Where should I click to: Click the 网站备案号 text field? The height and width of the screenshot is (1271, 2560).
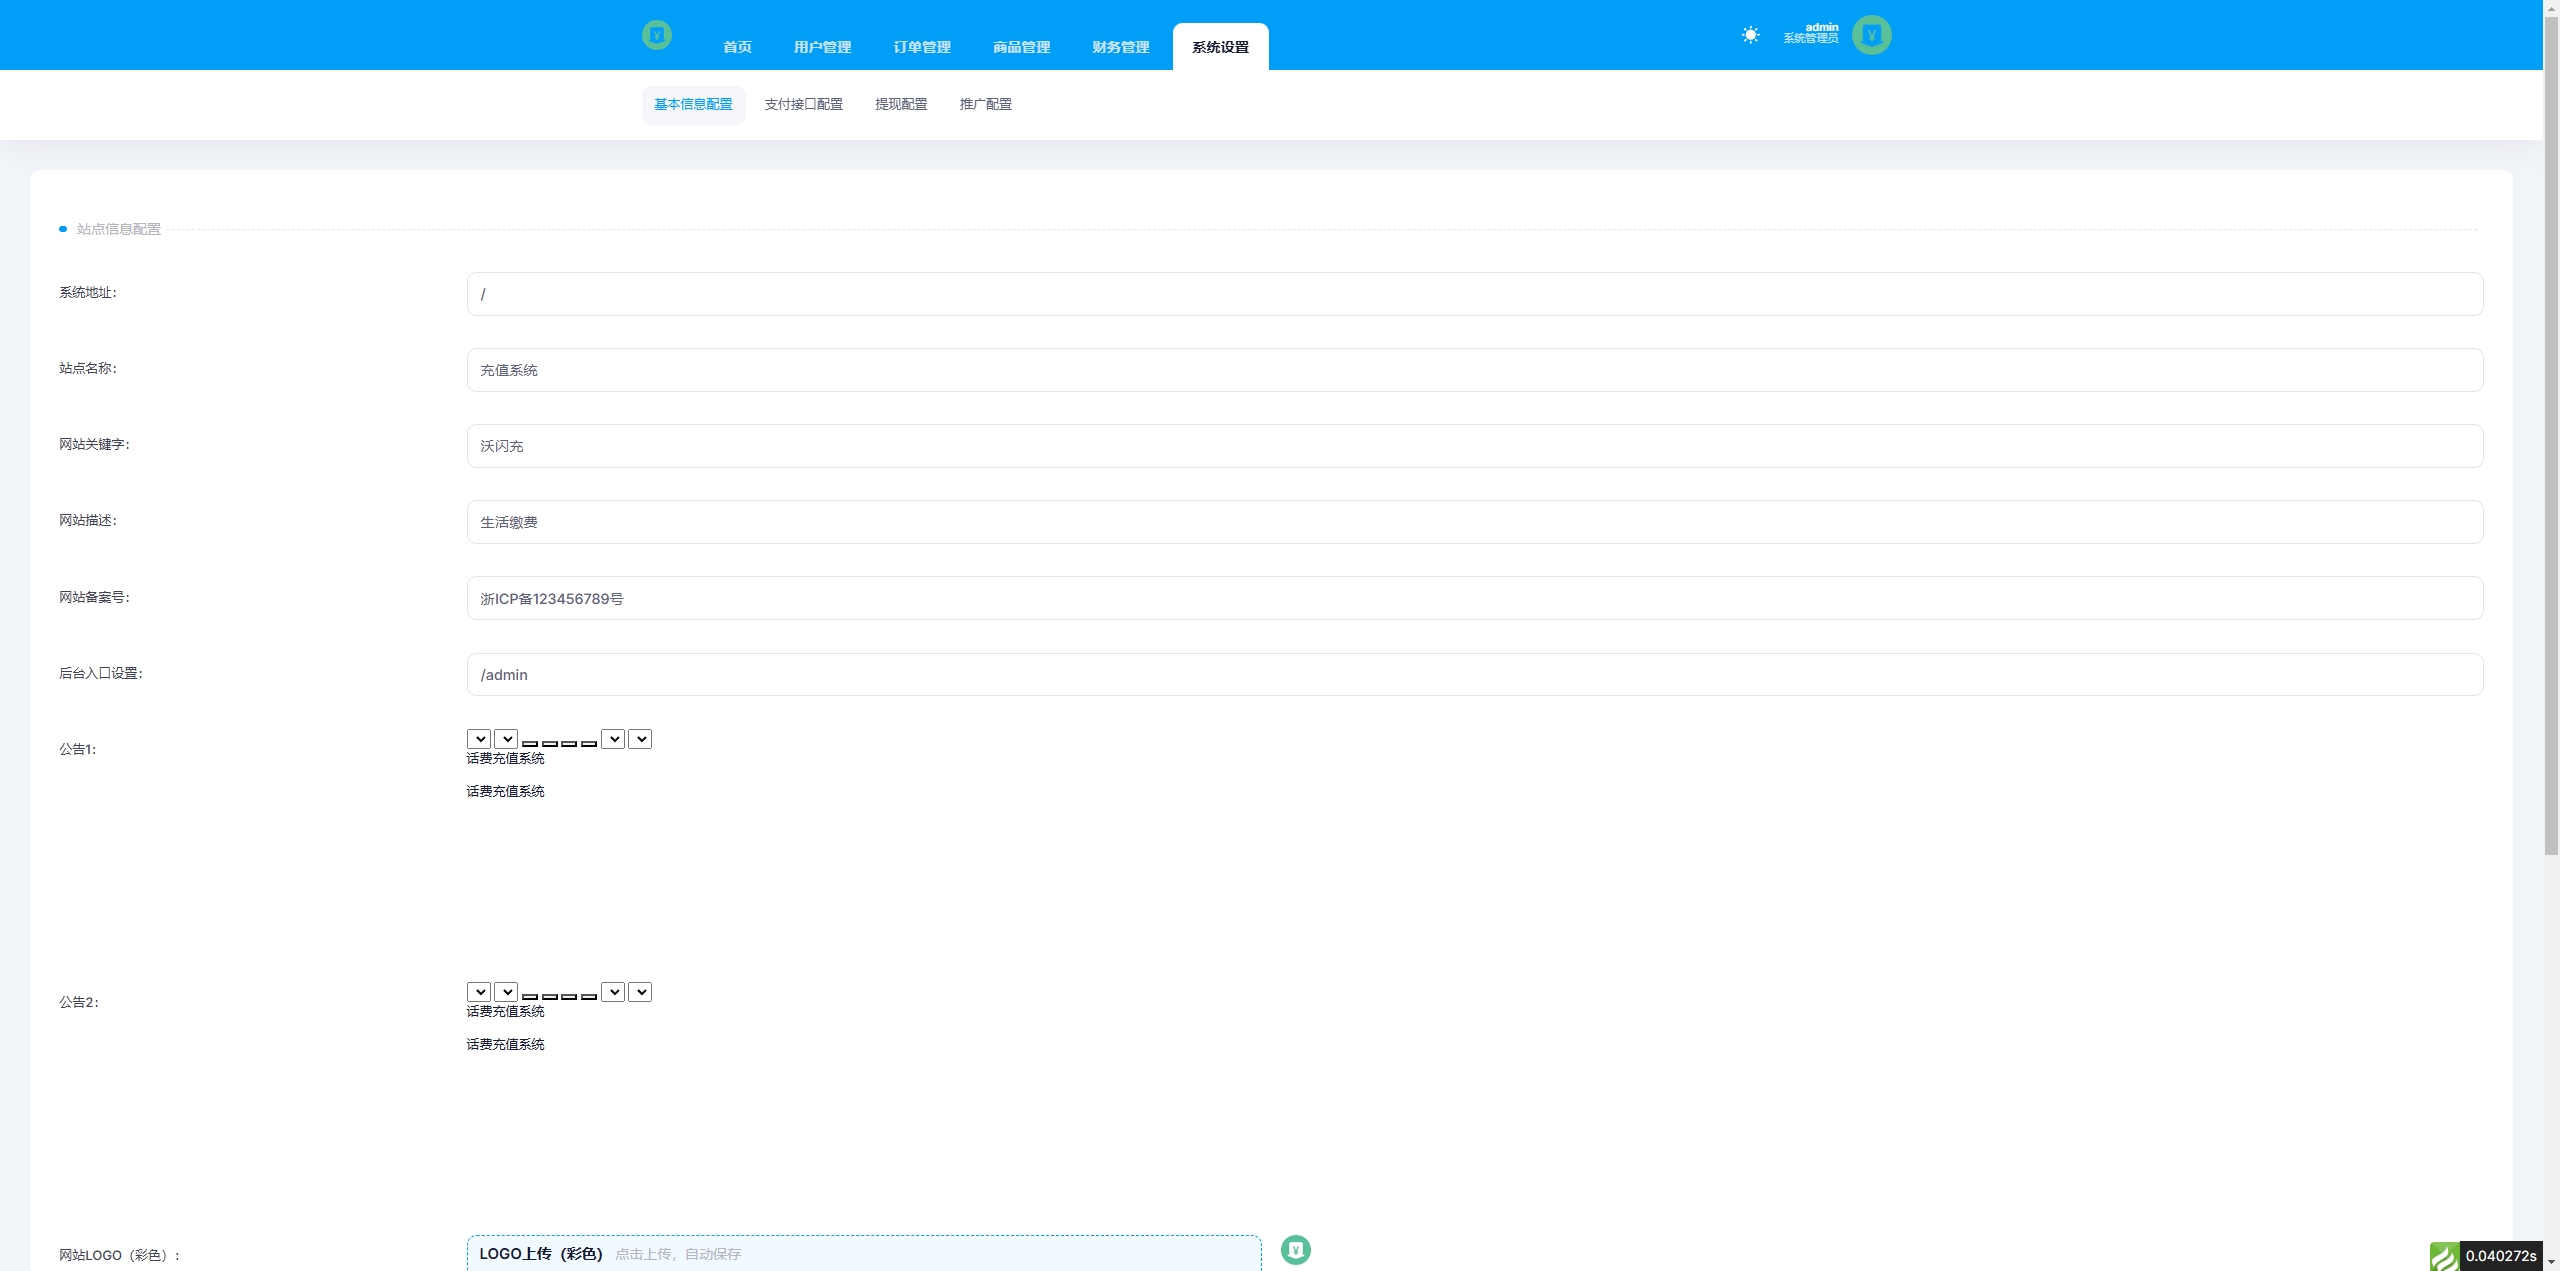1474,598
